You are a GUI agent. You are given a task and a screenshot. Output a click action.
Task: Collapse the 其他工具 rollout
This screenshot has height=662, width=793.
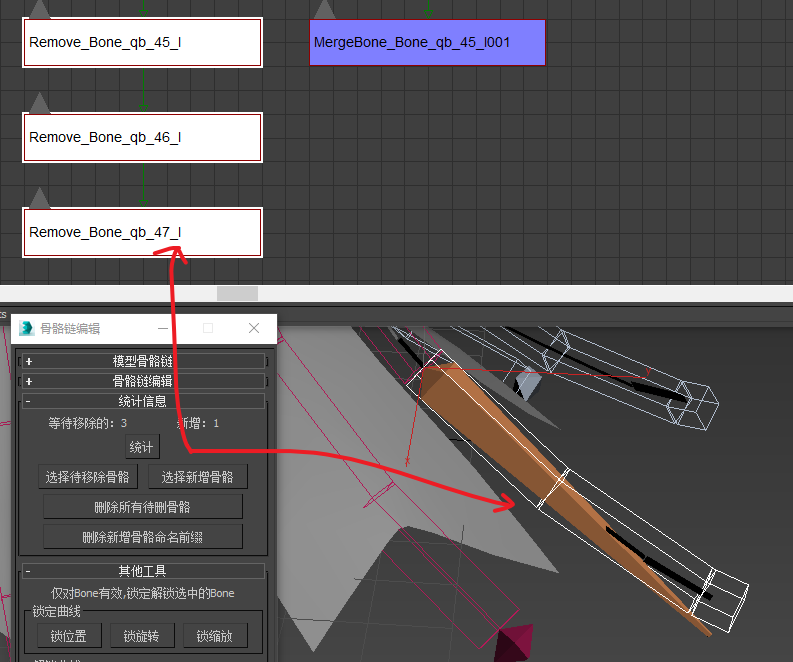143,571
